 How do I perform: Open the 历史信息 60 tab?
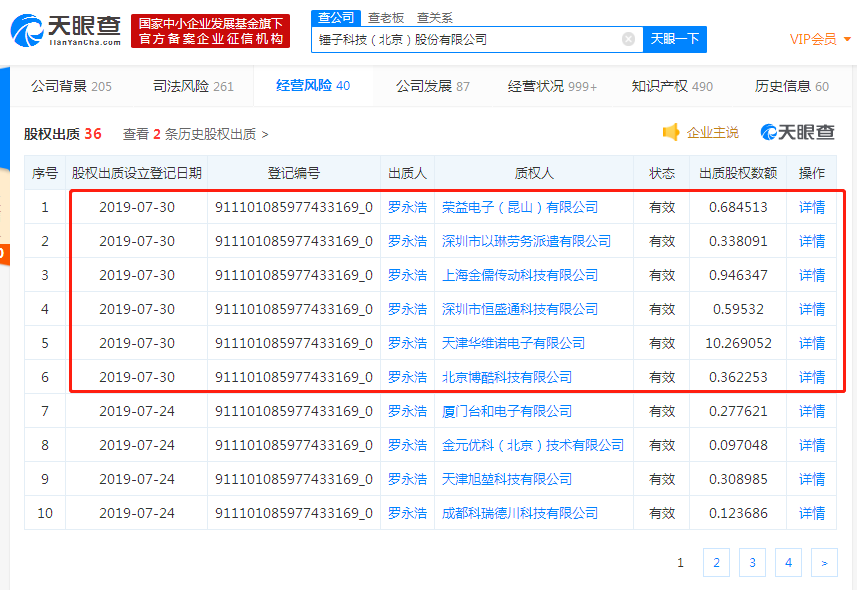point(791,86)
